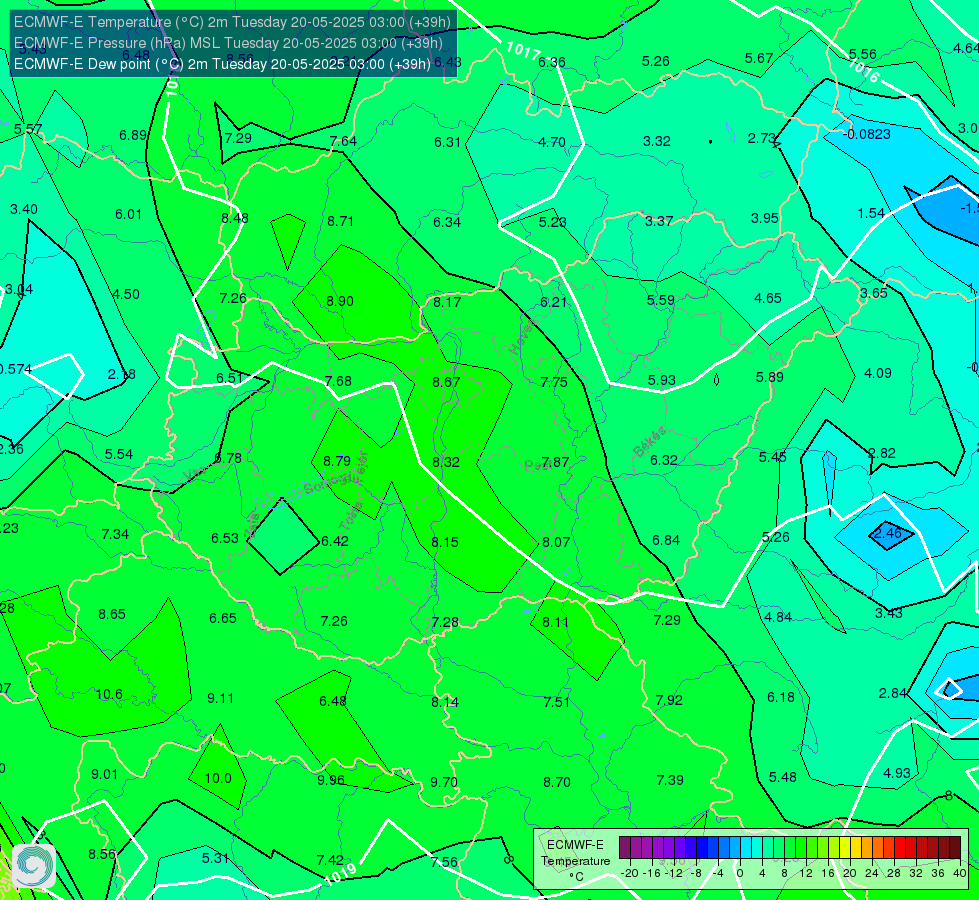Click the 8.32 dew point value

pyautogui.click(x=446, y=462)
